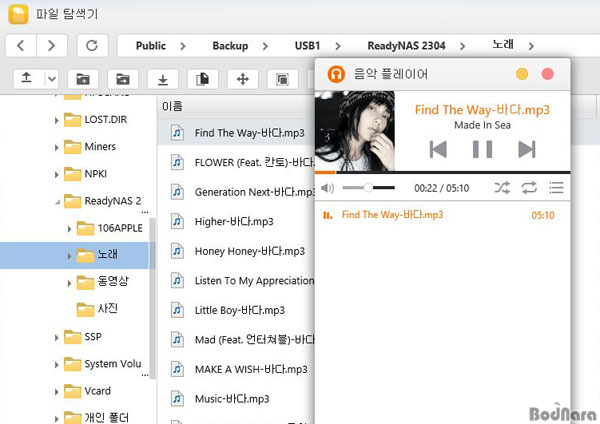Expand the NPKI folder tree arrow
The image size is (600, 424).
(x=57, y=175)
